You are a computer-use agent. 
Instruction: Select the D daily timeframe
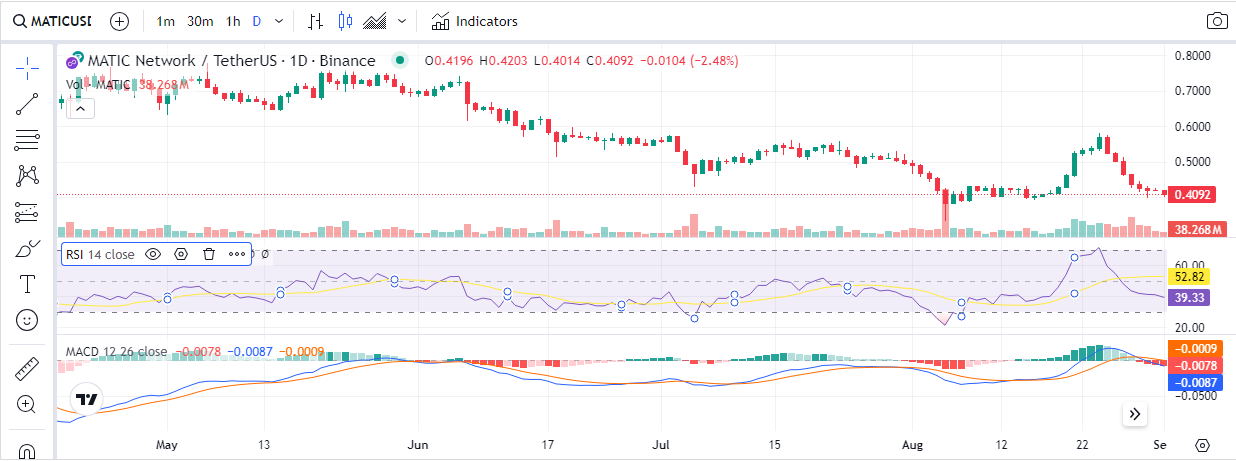tap(257, 21)
